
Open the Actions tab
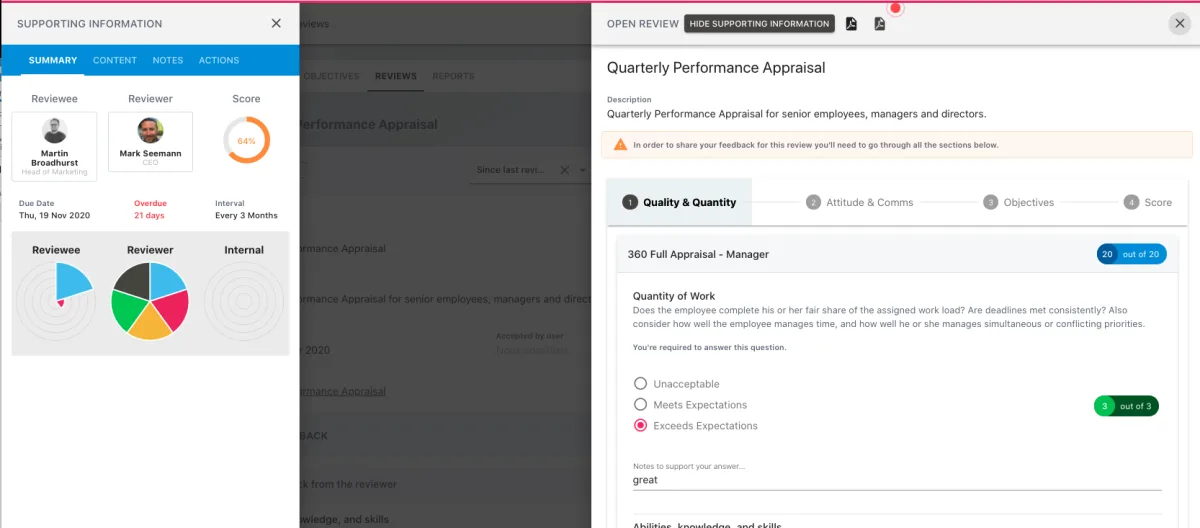click(x=219, y=60)
